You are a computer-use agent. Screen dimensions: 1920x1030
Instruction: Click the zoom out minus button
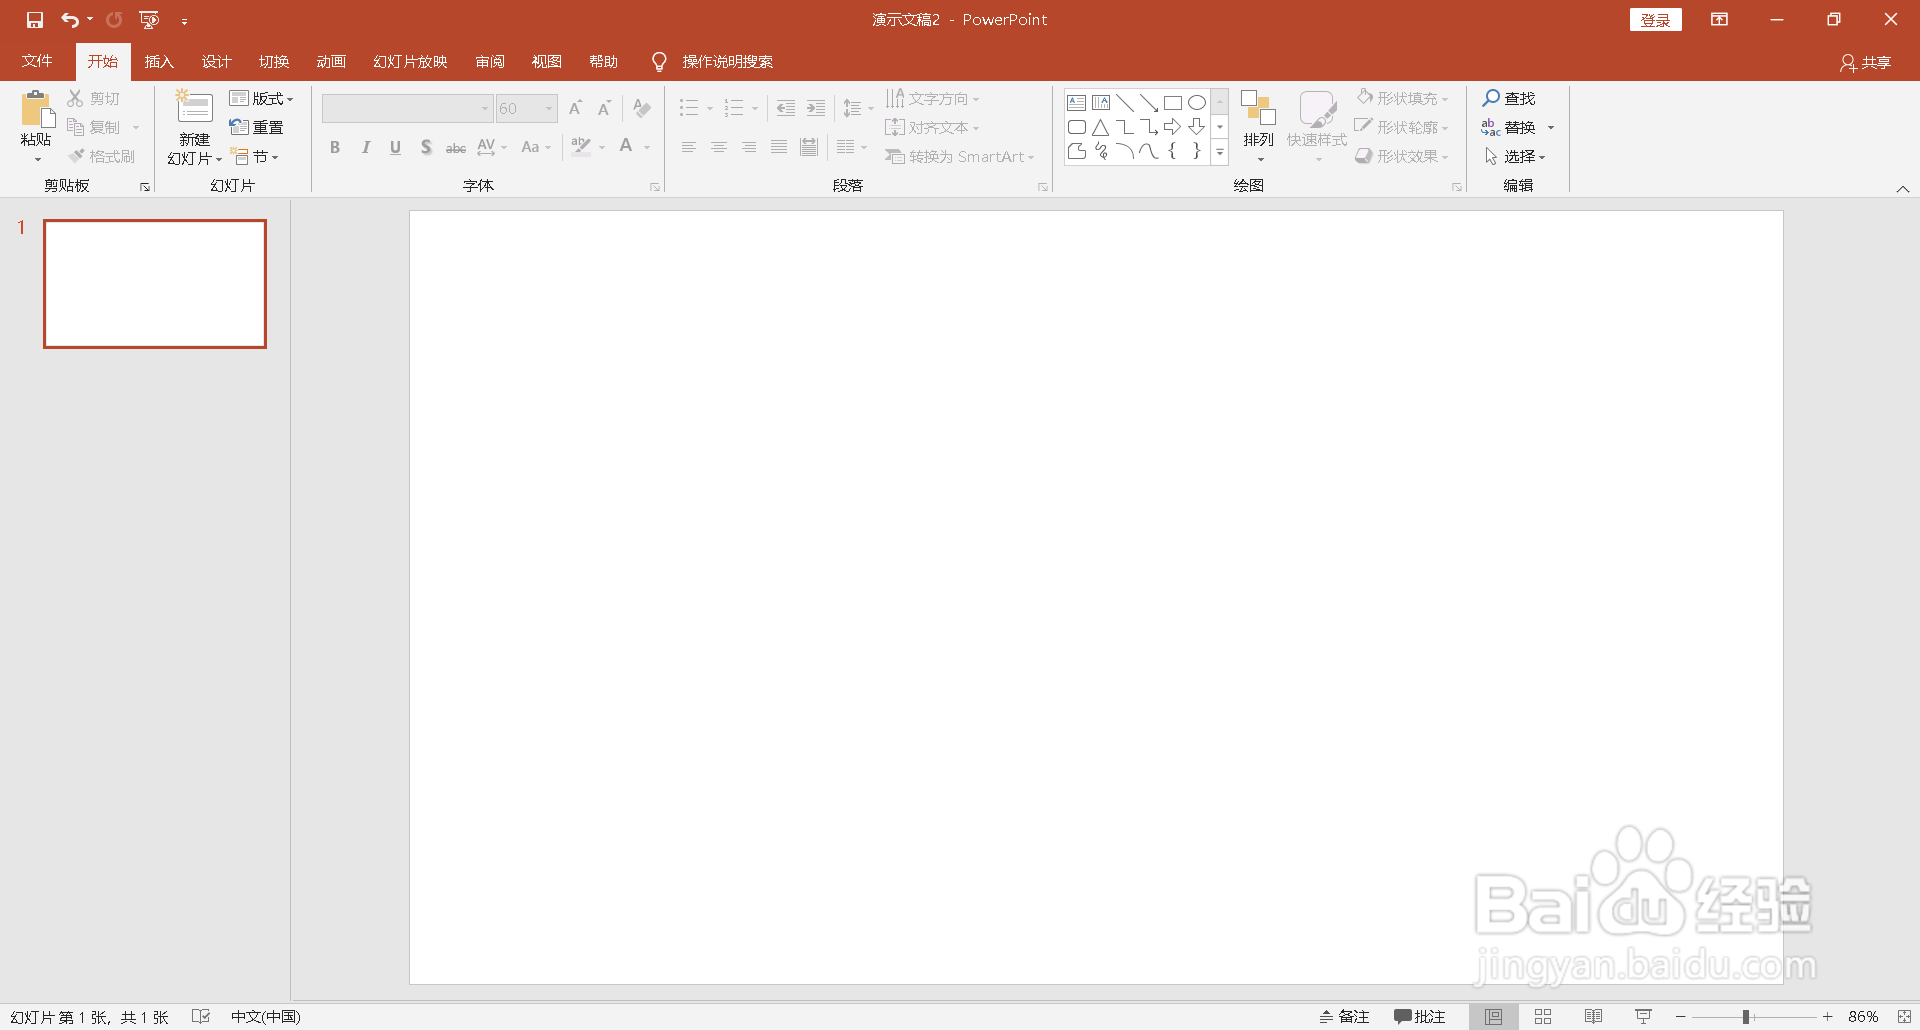coord(1681,1016)
